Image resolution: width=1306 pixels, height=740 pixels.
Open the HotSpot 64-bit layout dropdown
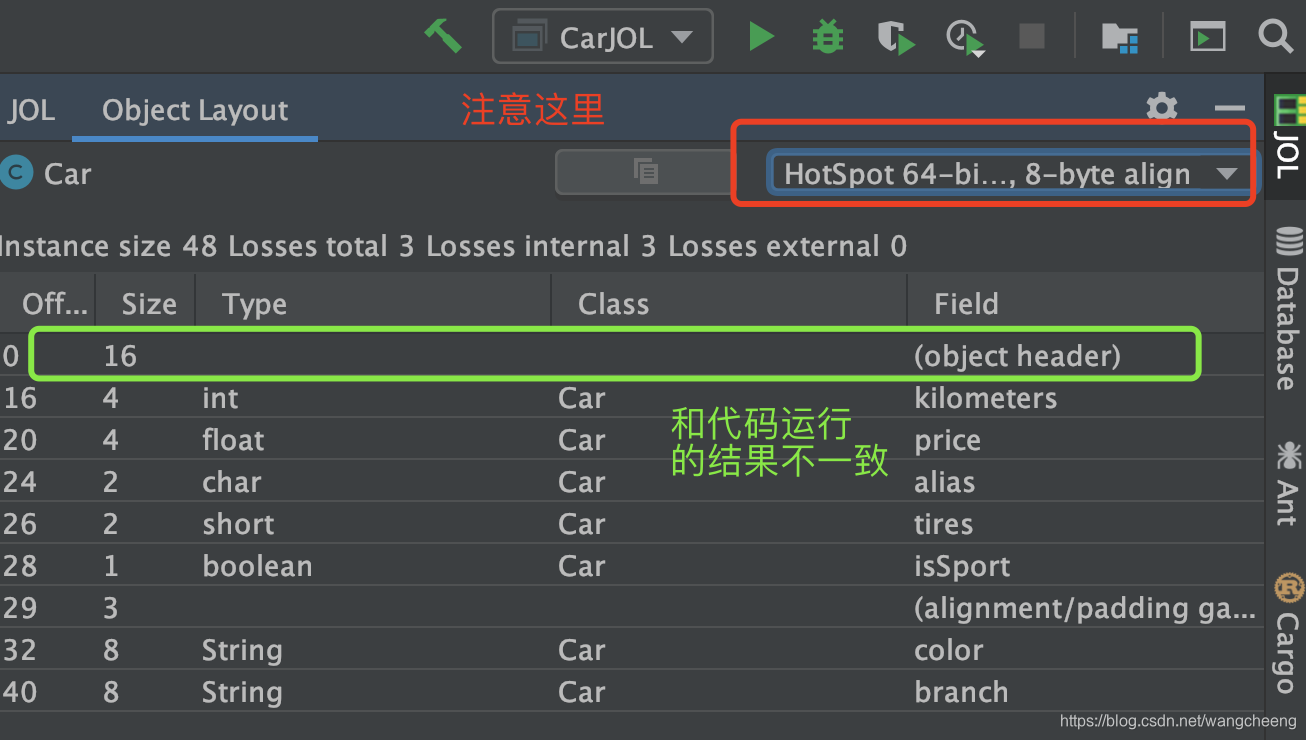(1010, 173)
